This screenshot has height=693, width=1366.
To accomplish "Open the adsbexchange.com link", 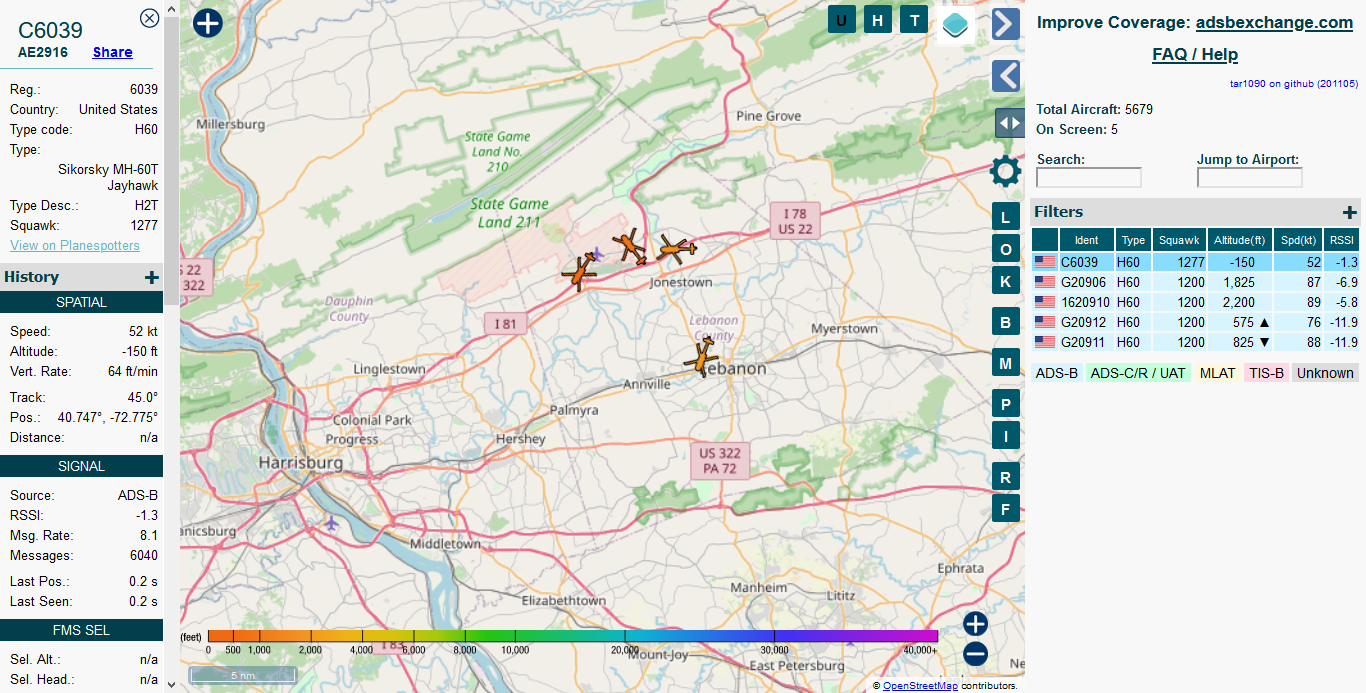I will point(1274,22).
